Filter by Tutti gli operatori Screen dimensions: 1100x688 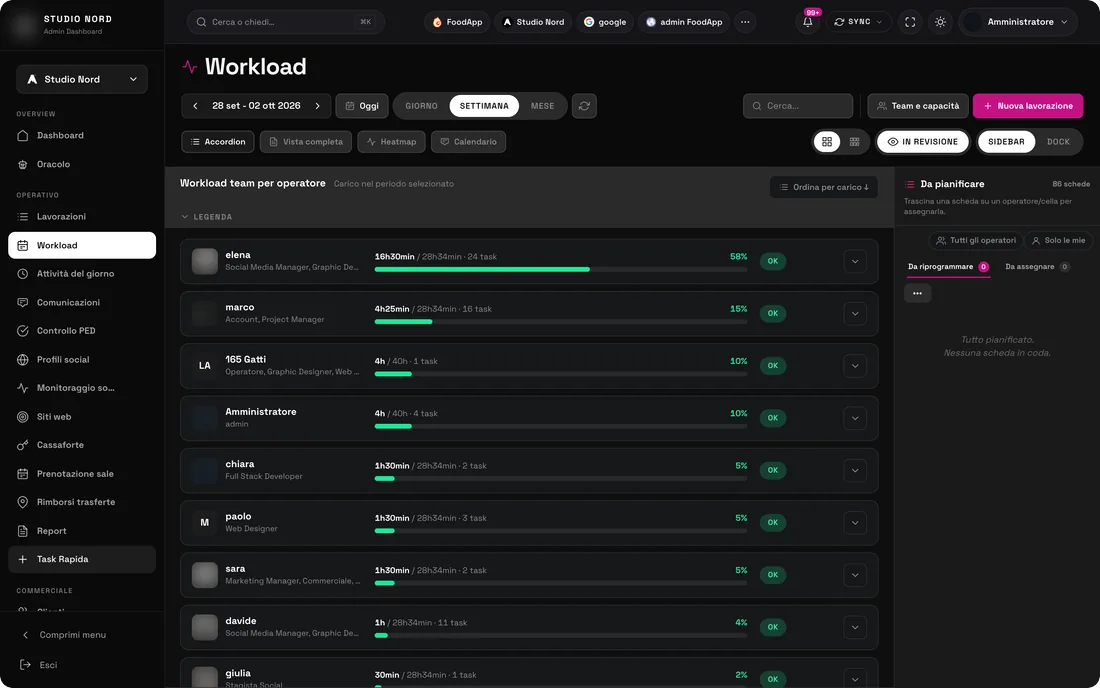[x=976, y=241]
